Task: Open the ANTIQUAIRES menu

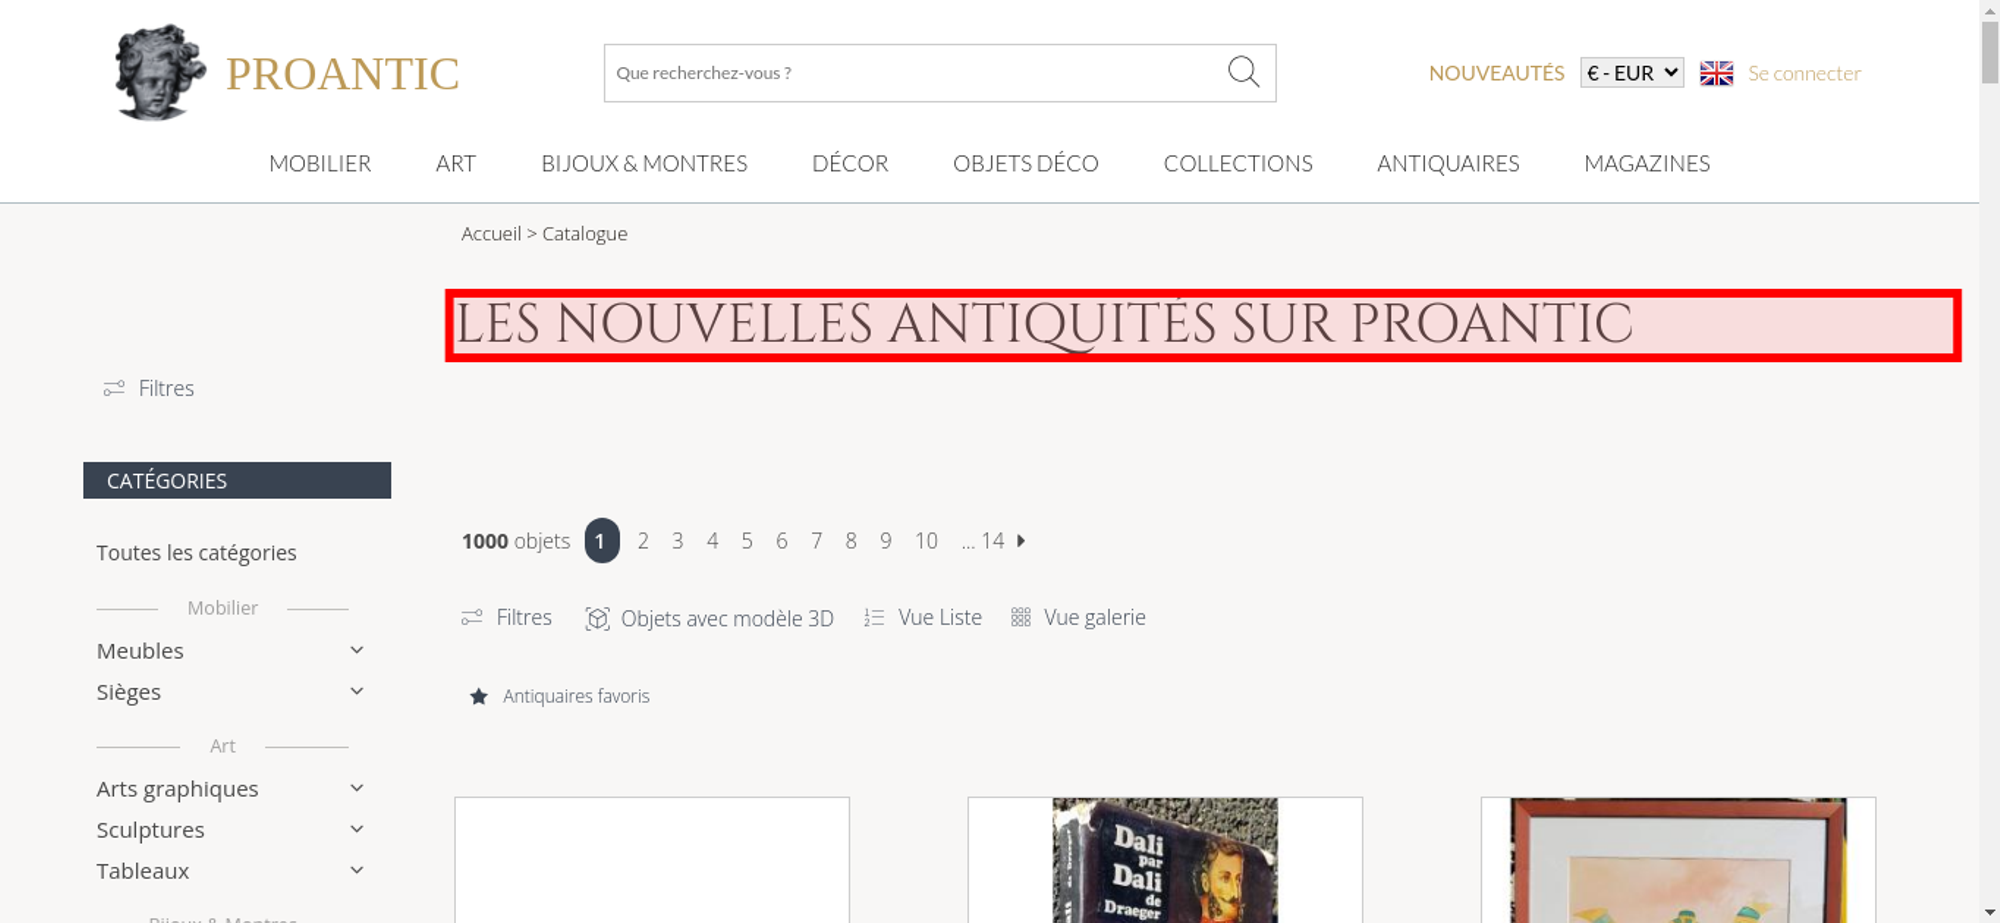Action: pyautogui.click(x=1448, y=163)
